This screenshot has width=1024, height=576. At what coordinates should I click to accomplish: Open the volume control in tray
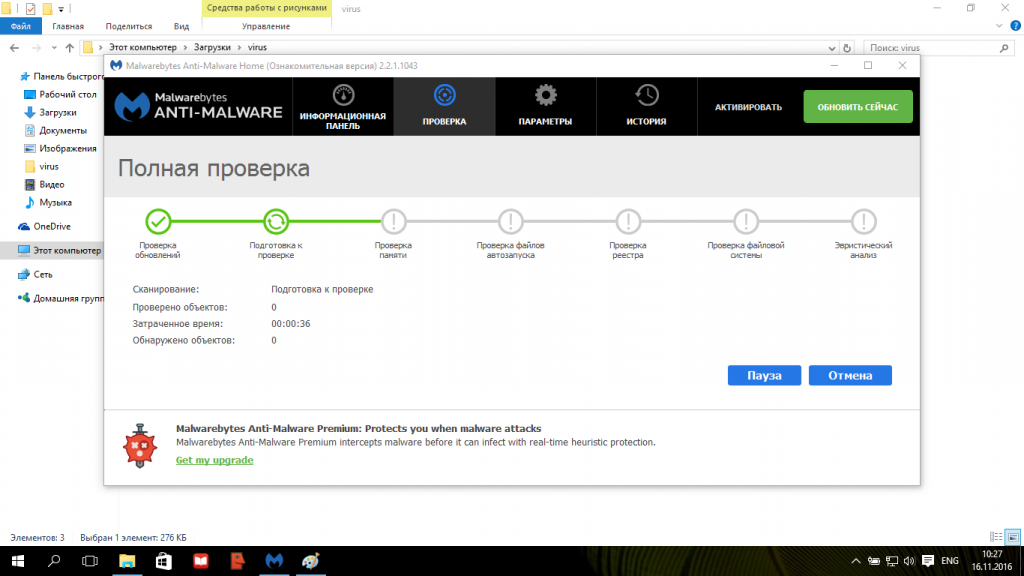(909, 561)
